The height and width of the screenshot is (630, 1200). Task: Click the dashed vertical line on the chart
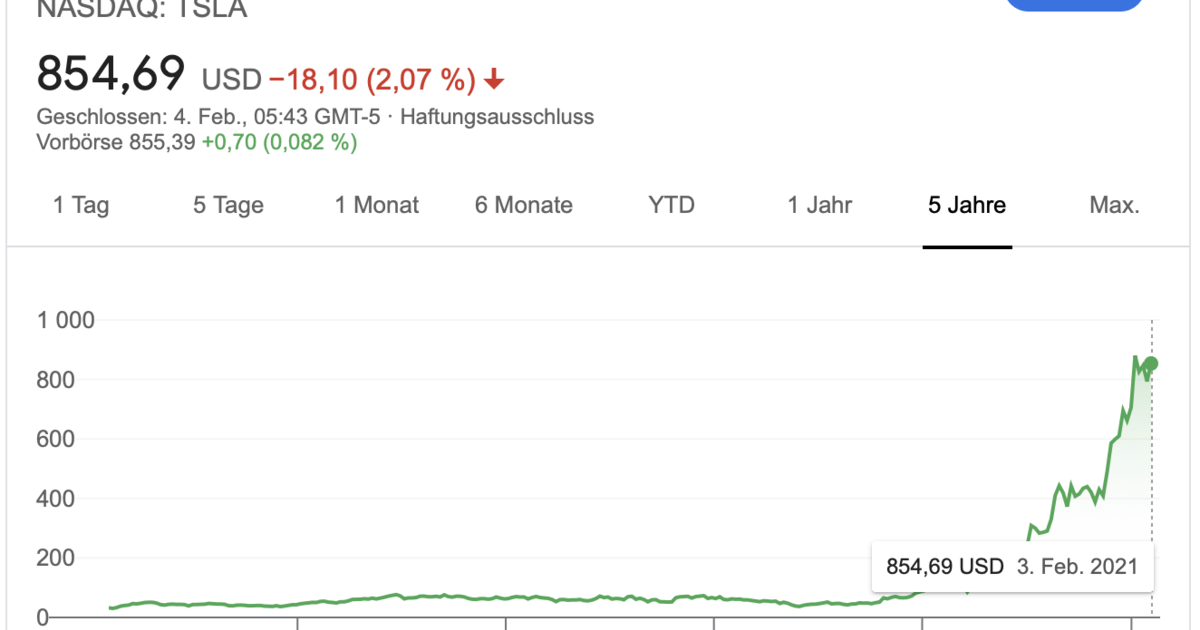1152,450
